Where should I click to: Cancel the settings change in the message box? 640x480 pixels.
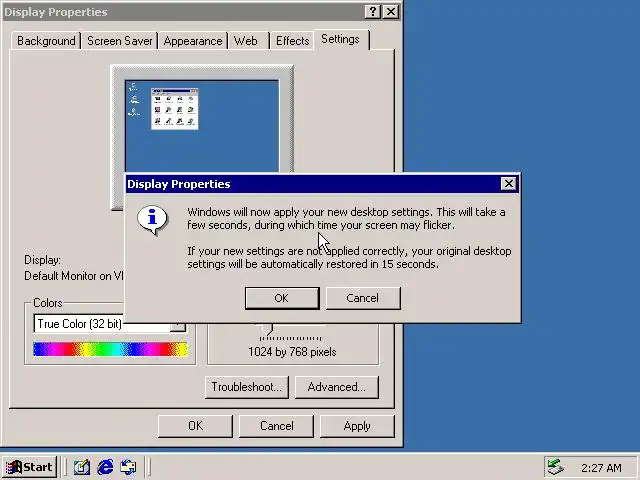pyautogui.click(x=363, y=298)
